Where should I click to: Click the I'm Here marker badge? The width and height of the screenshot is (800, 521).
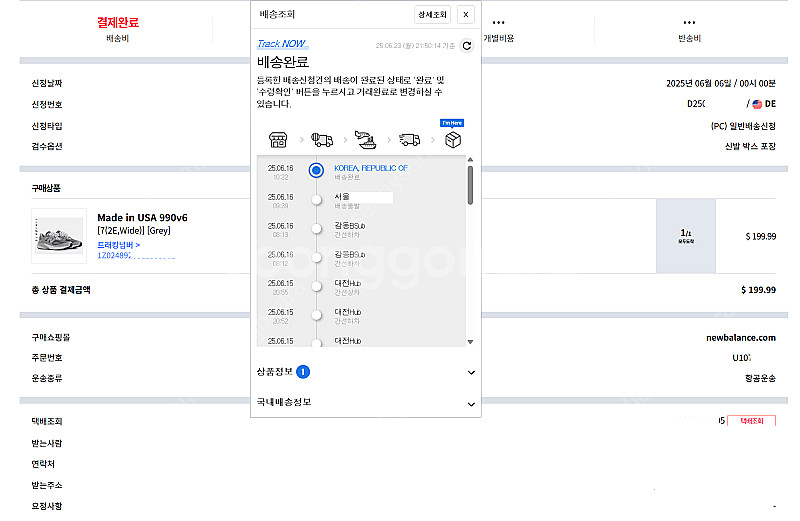[x=452, y=123]
